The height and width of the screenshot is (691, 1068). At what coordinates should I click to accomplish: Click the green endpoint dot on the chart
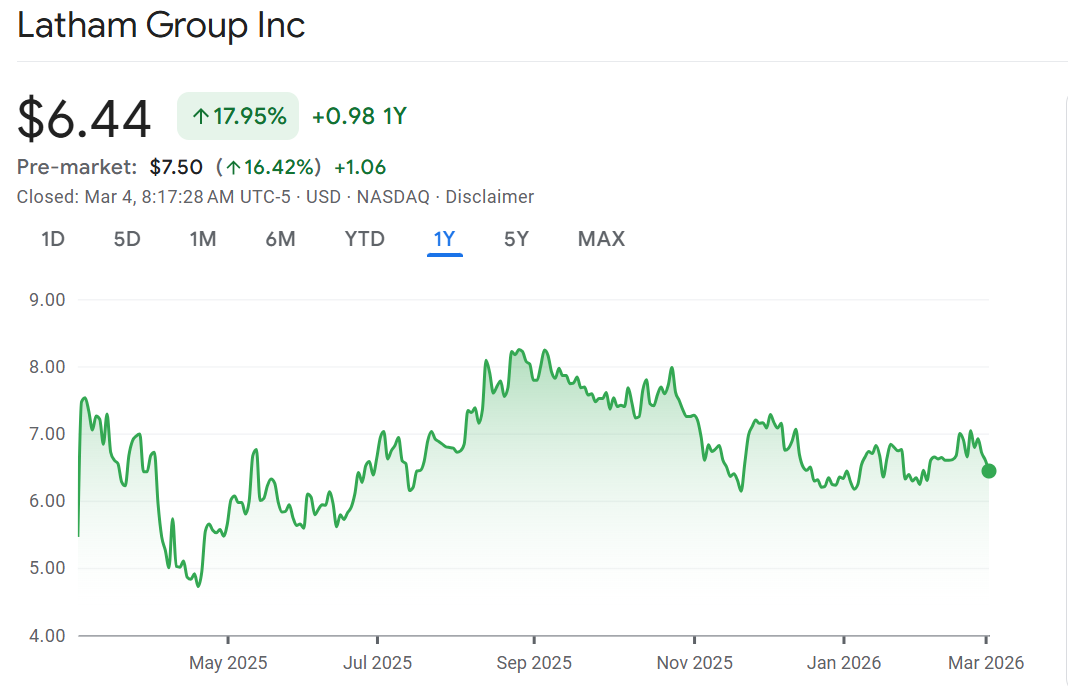pyautogui.click(x=988, y=471)
